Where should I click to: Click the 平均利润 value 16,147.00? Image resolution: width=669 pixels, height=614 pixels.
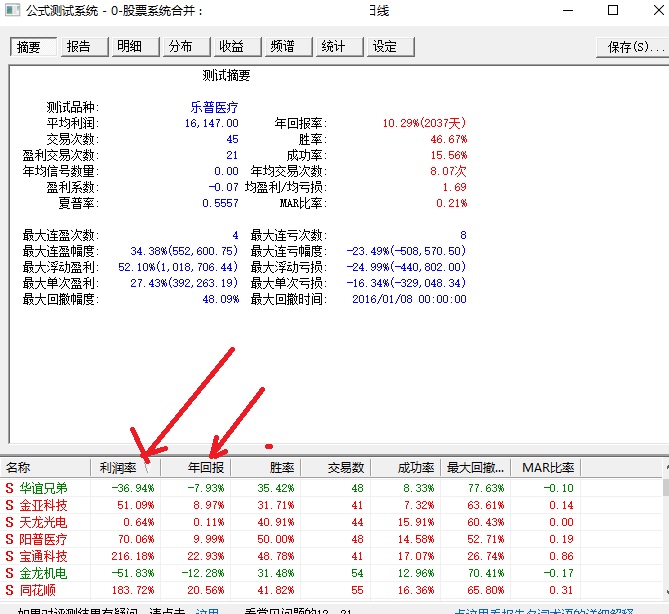tap(212, 123)
